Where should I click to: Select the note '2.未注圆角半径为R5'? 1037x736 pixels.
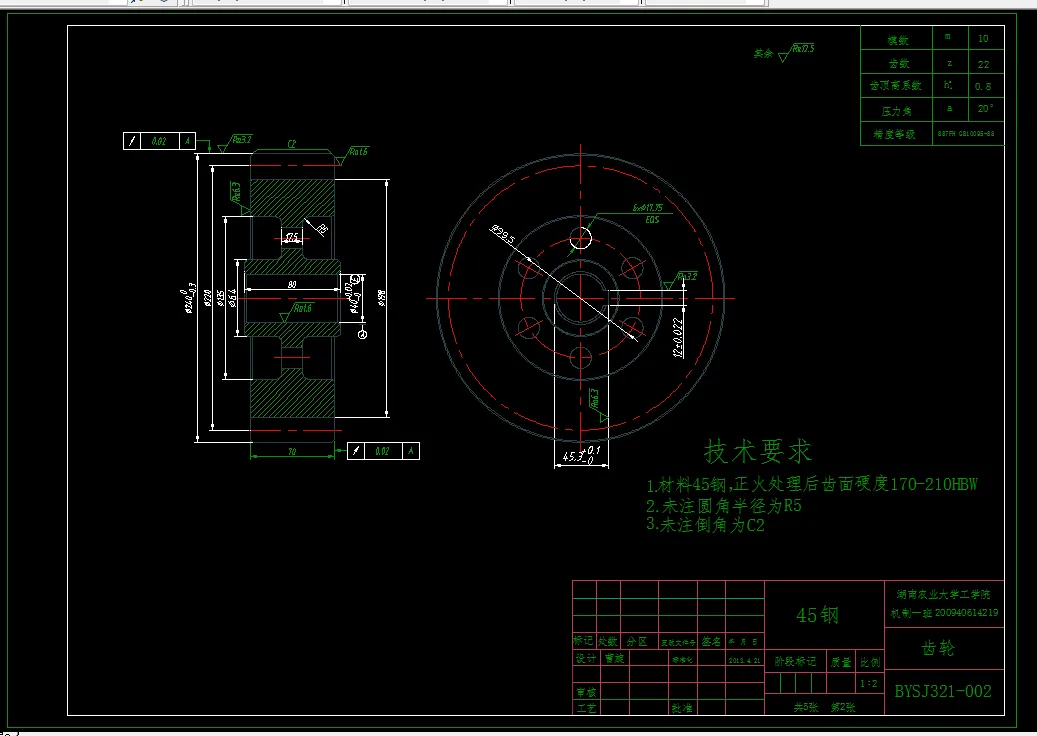(724, 506)
